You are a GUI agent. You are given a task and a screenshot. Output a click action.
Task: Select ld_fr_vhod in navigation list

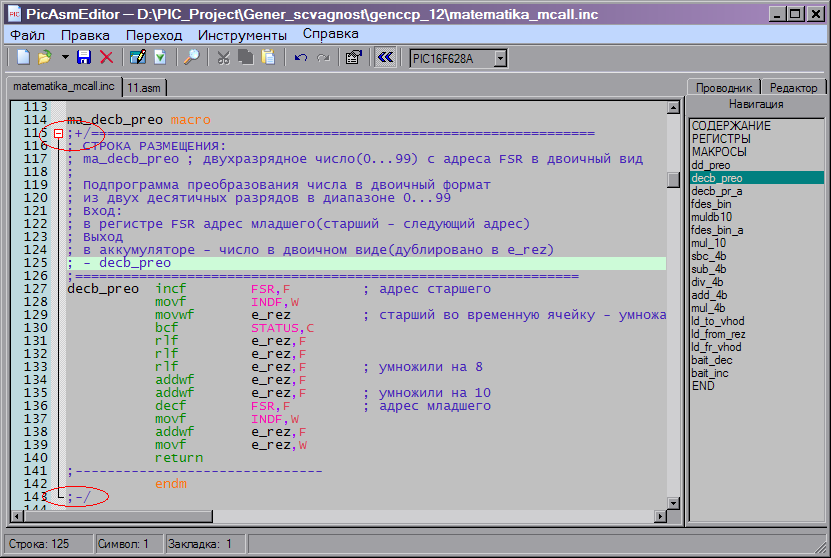[x=756, y=347]
